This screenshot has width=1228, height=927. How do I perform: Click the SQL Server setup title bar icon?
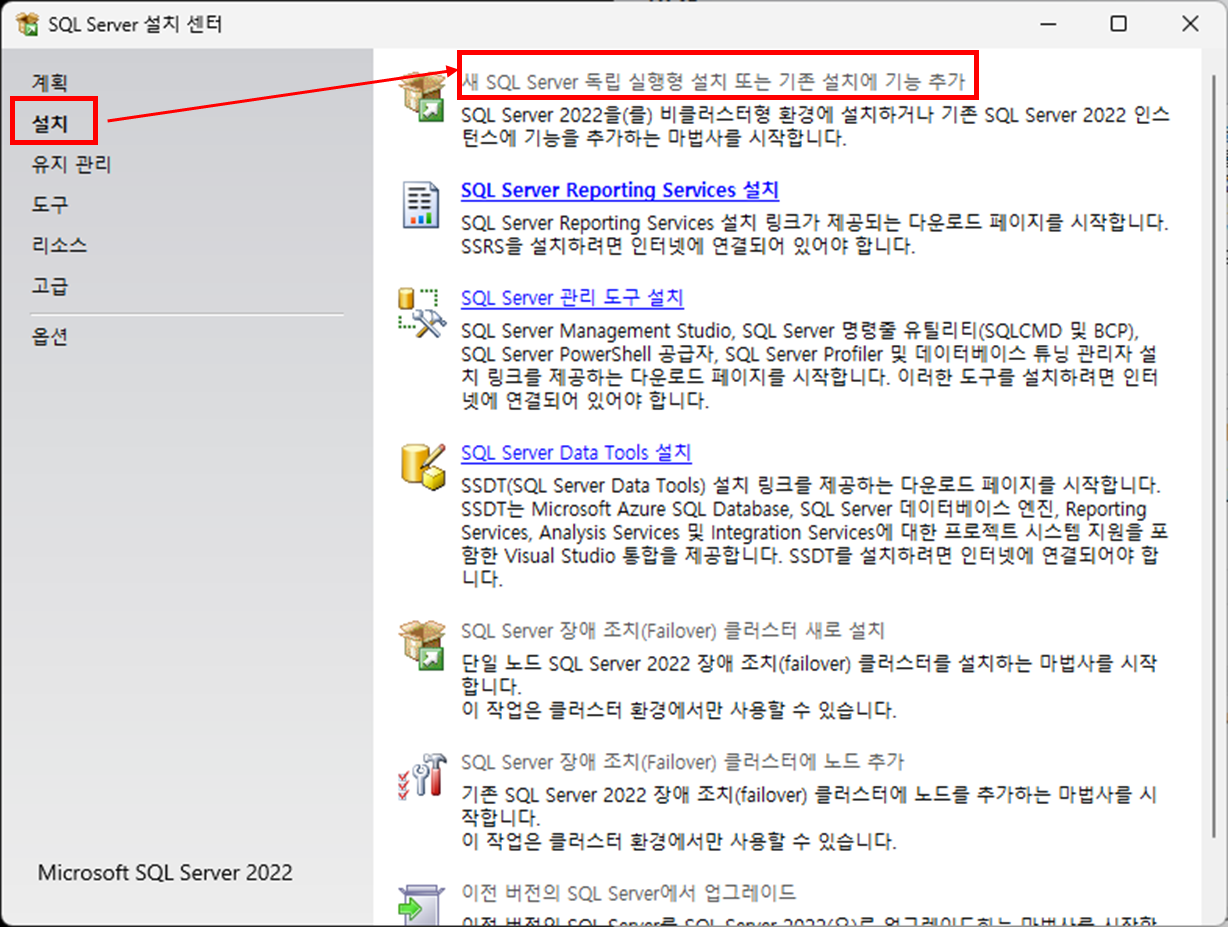coord(27,25)
